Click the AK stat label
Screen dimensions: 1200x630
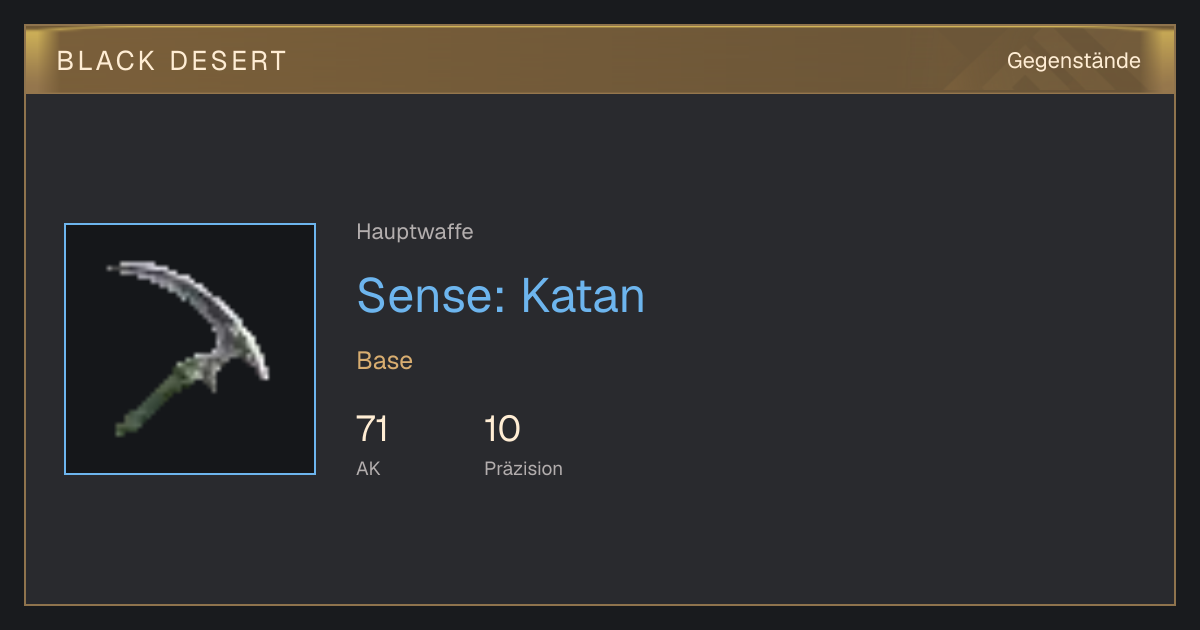(368, 468)
